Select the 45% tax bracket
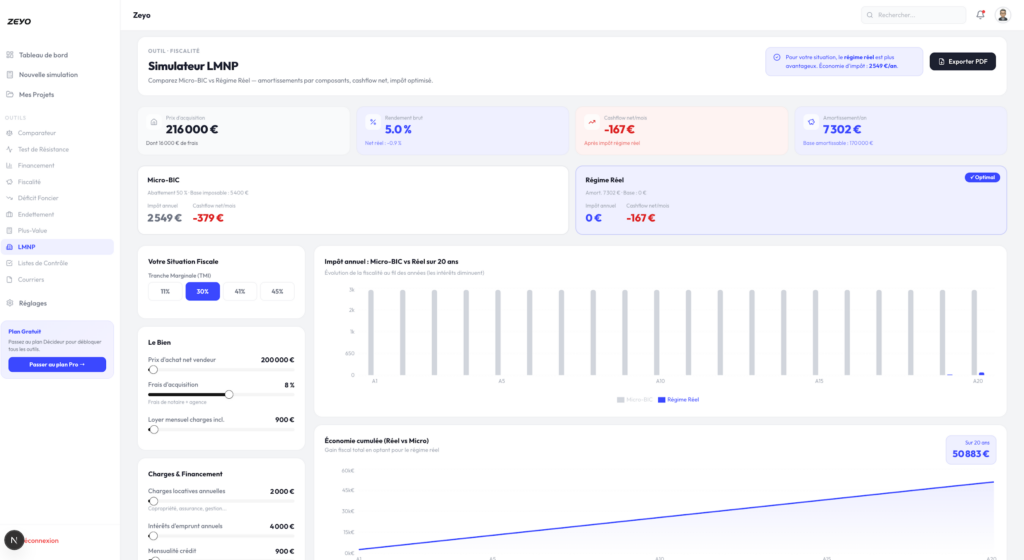1024x560 pixels. (x=277, y=292)
